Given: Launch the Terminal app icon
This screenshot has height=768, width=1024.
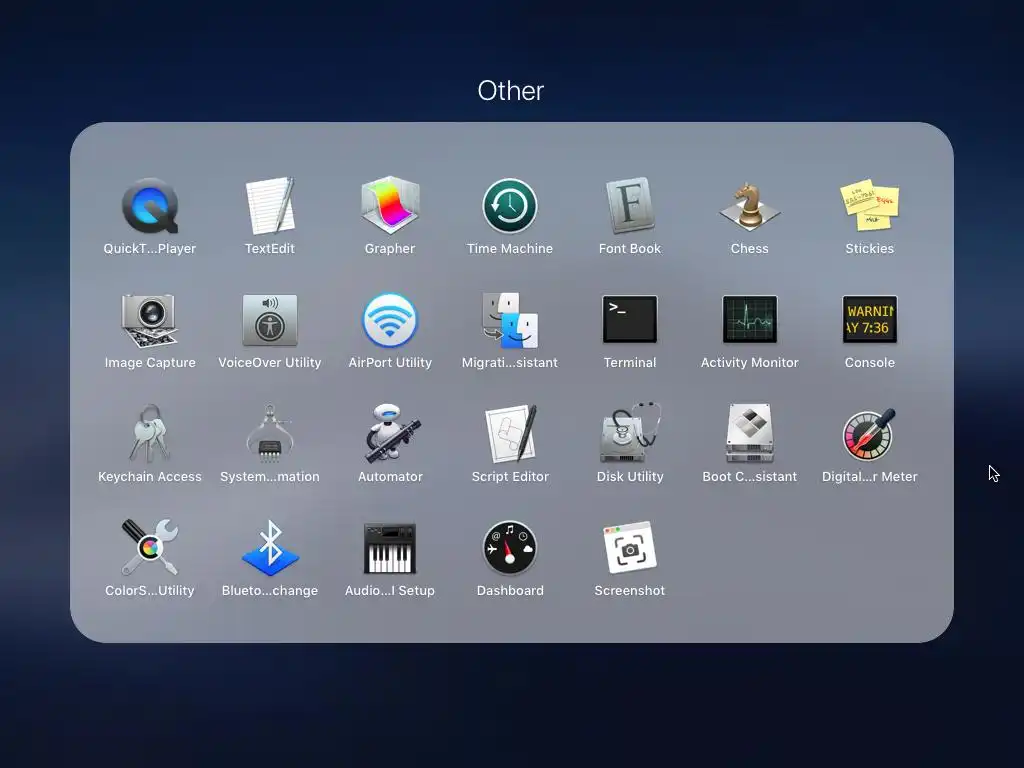Looking at the screenshot, I should (630, 319).
